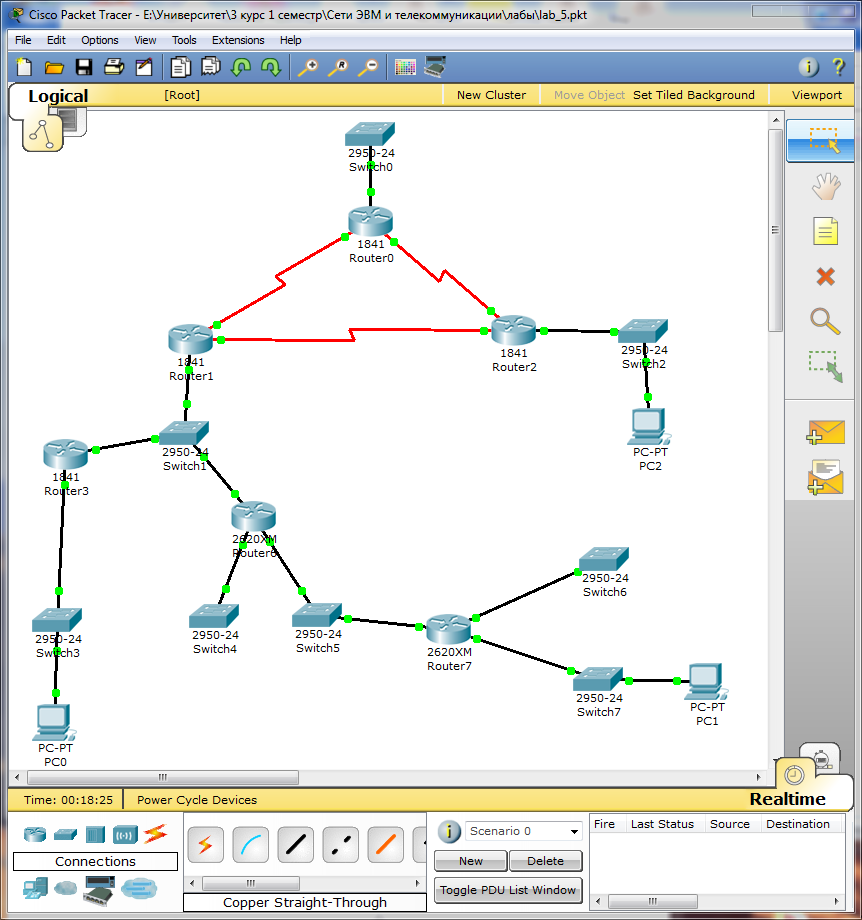Select the Multiuser Connection icon
The height and width of the screenshot is (920, 862).
(139, 888)
